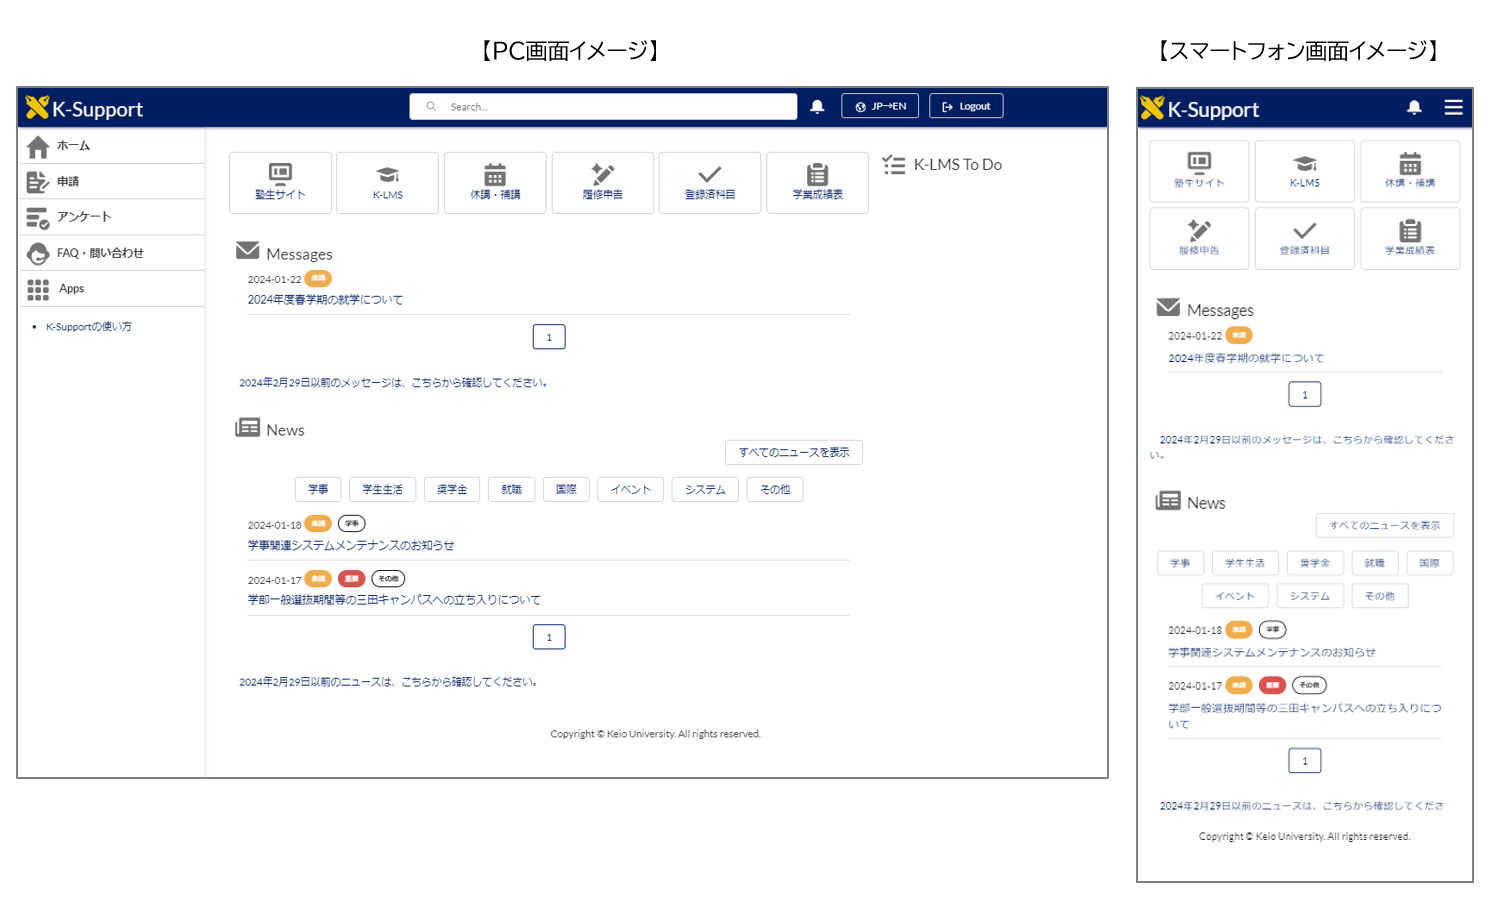
Task: Open 休講・補講 via its calendar icon
Action: pos(495,182)
